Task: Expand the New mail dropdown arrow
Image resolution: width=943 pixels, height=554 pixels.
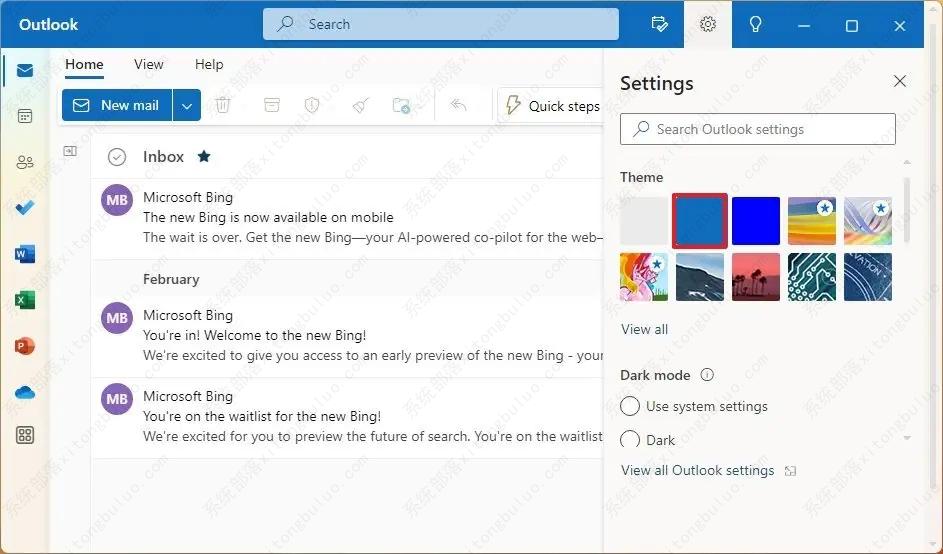Action: pyautogui.click(x=187, y=105)
